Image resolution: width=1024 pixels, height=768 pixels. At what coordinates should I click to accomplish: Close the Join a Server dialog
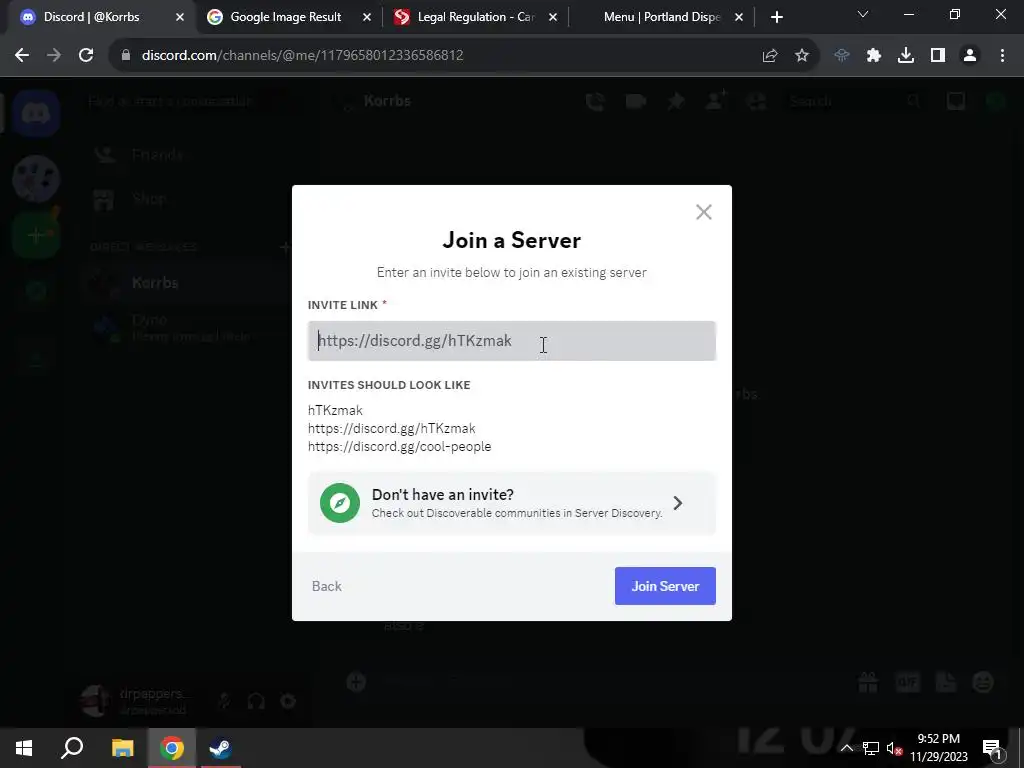coord(703,212)
